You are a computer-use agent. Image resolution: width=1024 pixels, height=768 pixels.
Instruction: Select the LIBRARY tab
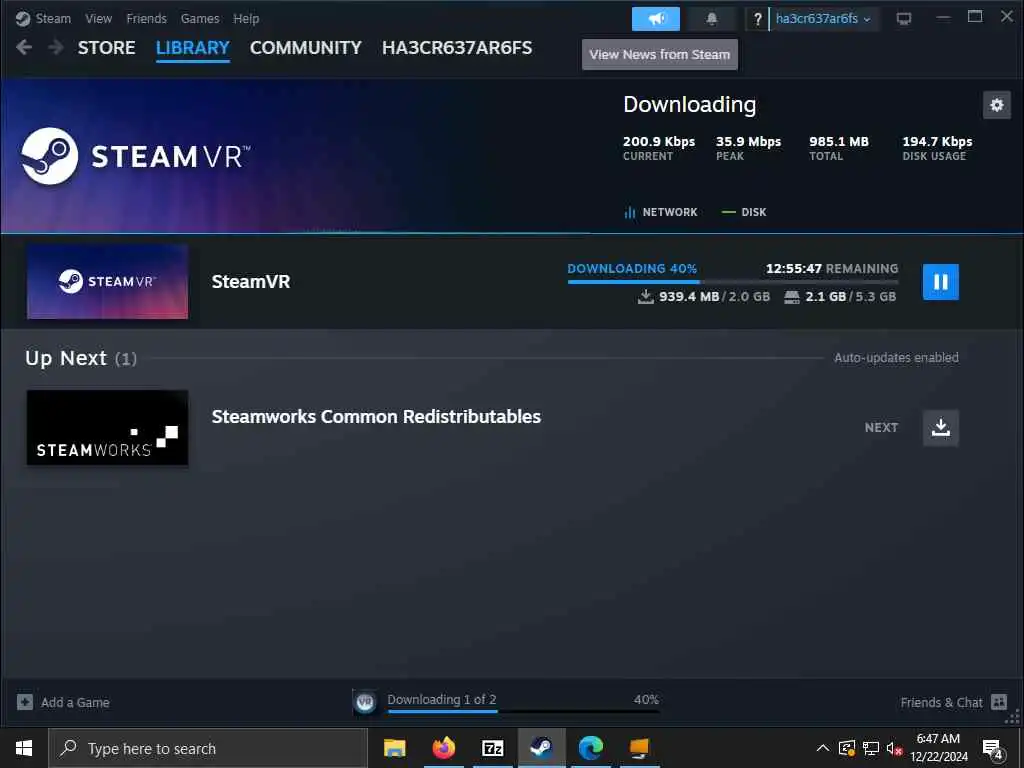[x=193, y=48]
